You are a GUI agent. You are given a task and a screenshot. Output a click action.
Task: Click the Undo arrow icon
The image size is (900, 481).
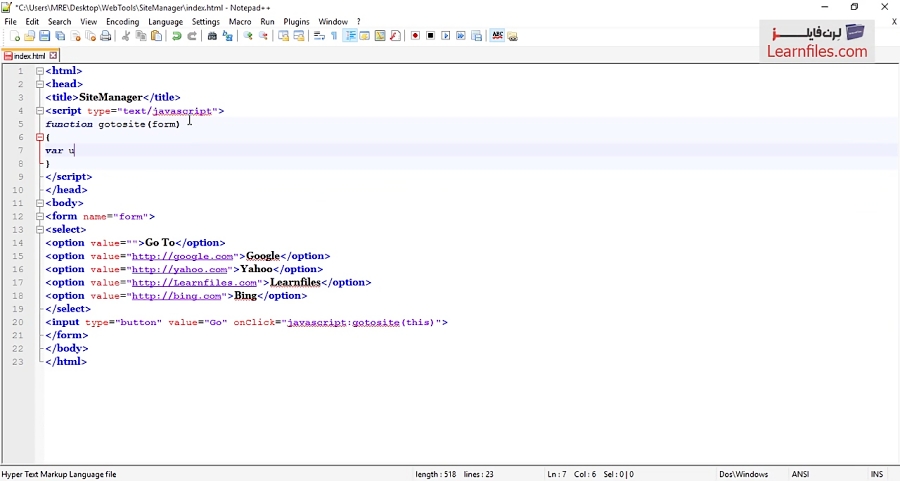[x=177, y=36]
